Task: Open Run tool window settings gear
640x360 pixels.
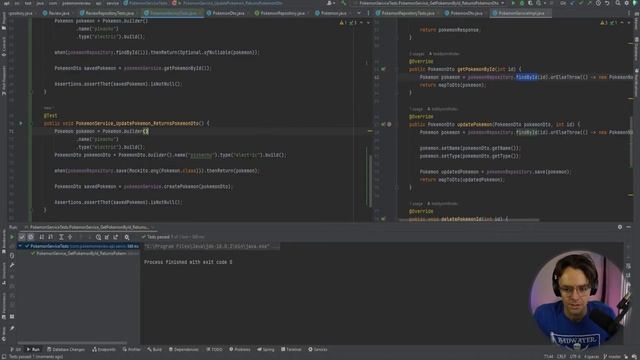Action: click(x=620, y=227)
